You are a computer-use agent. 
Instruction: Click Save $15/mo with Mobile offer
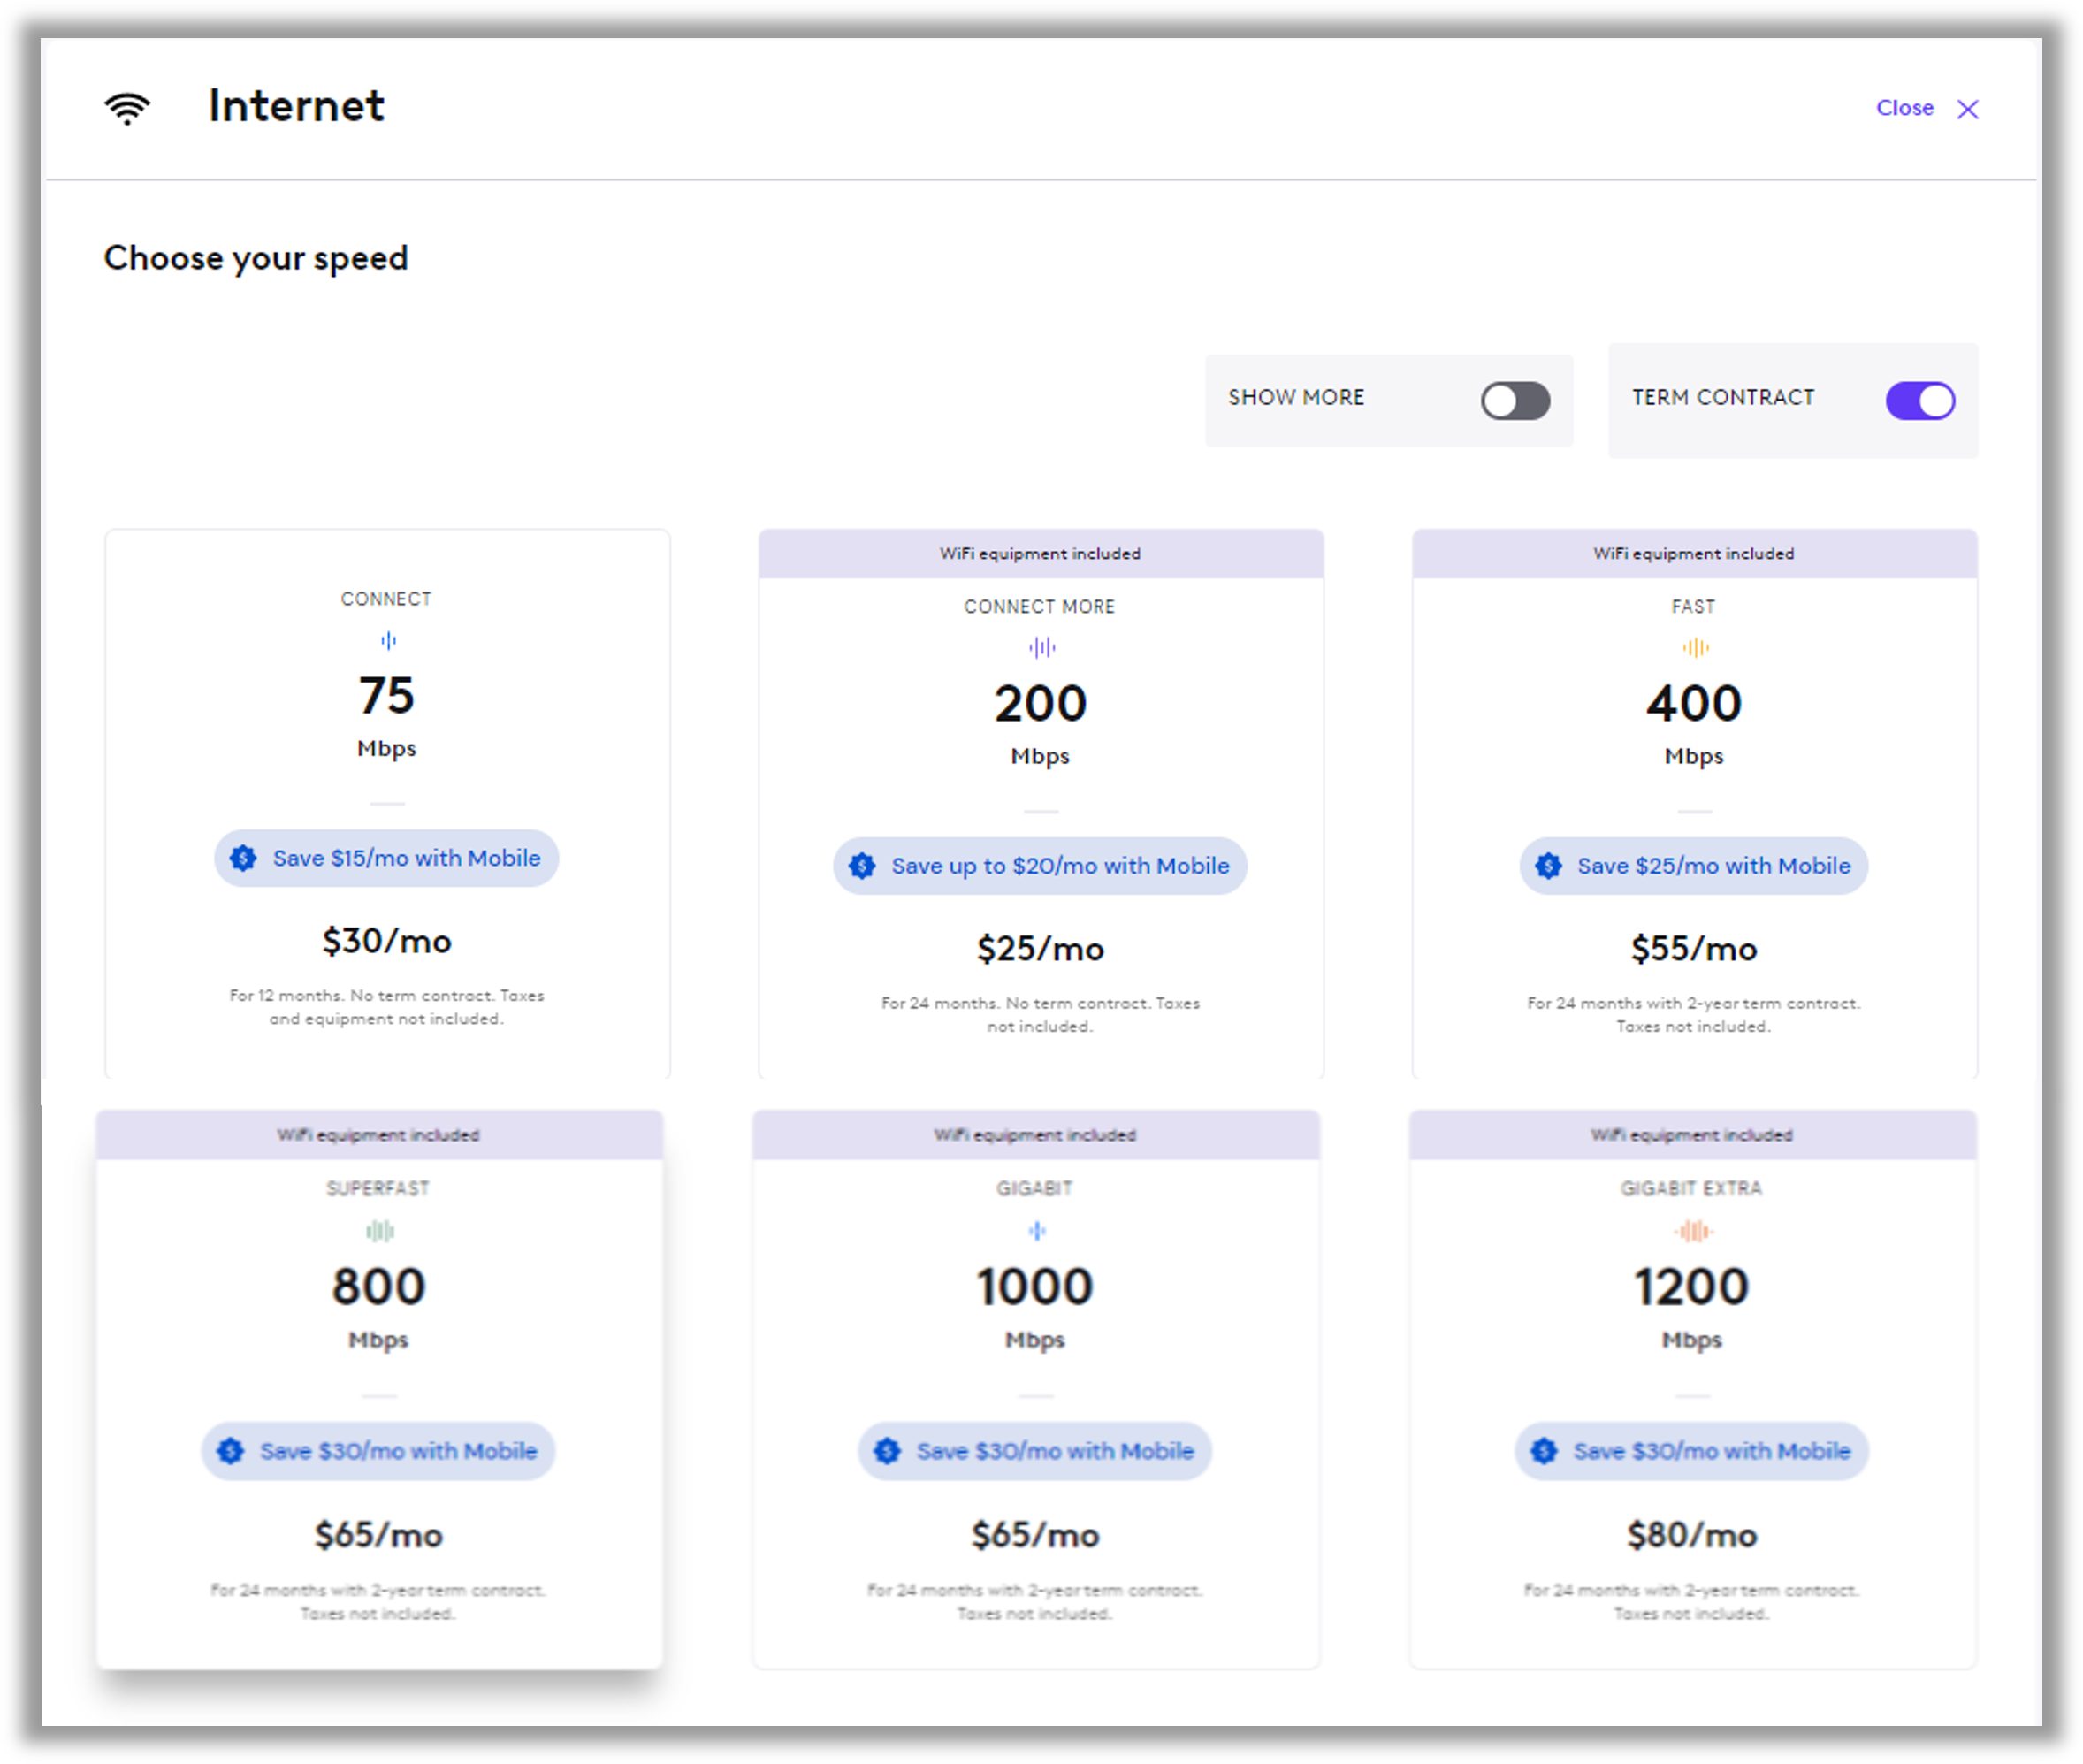pos(406,858)
